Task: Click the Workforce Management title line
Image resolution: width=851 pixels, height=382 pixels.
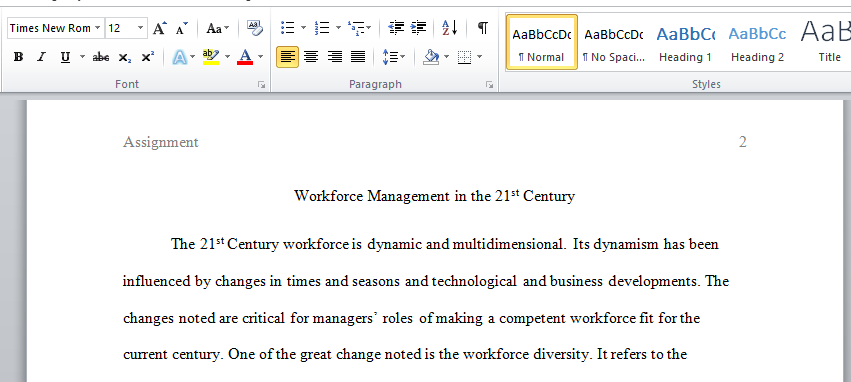Action: pyautogui.click(x=434, y=195)
